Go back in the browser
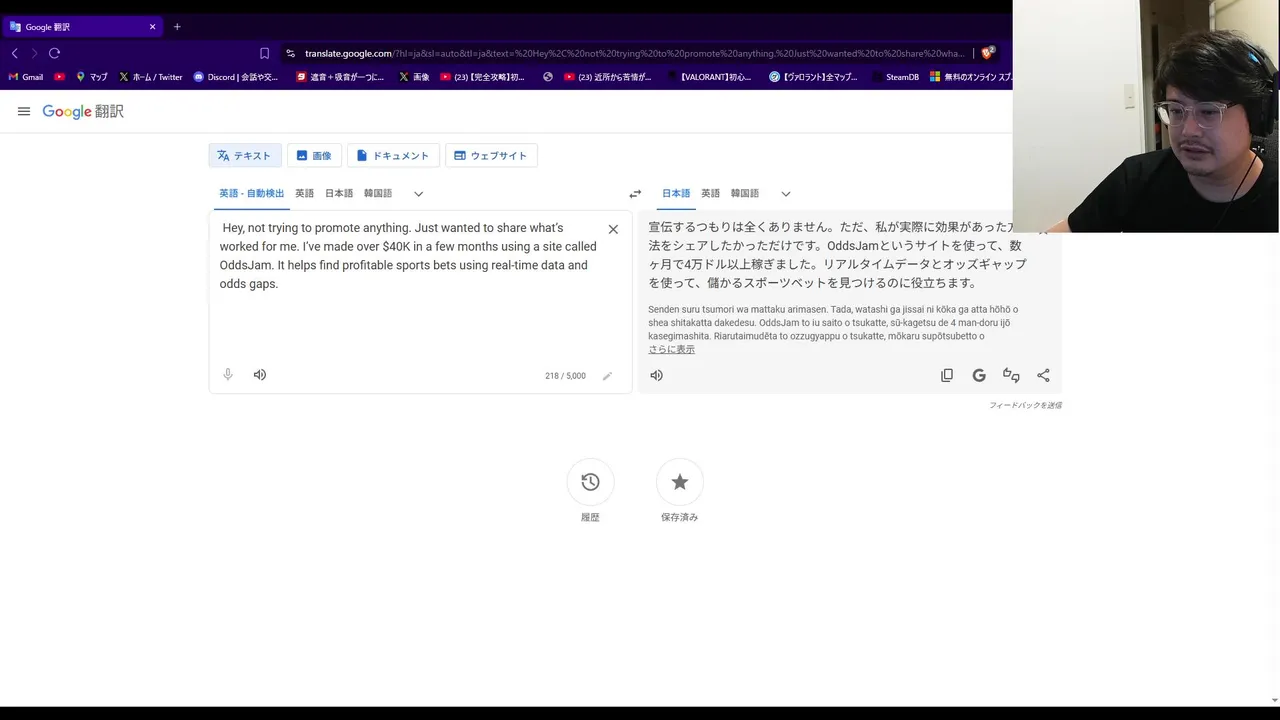 pos(14,53)
